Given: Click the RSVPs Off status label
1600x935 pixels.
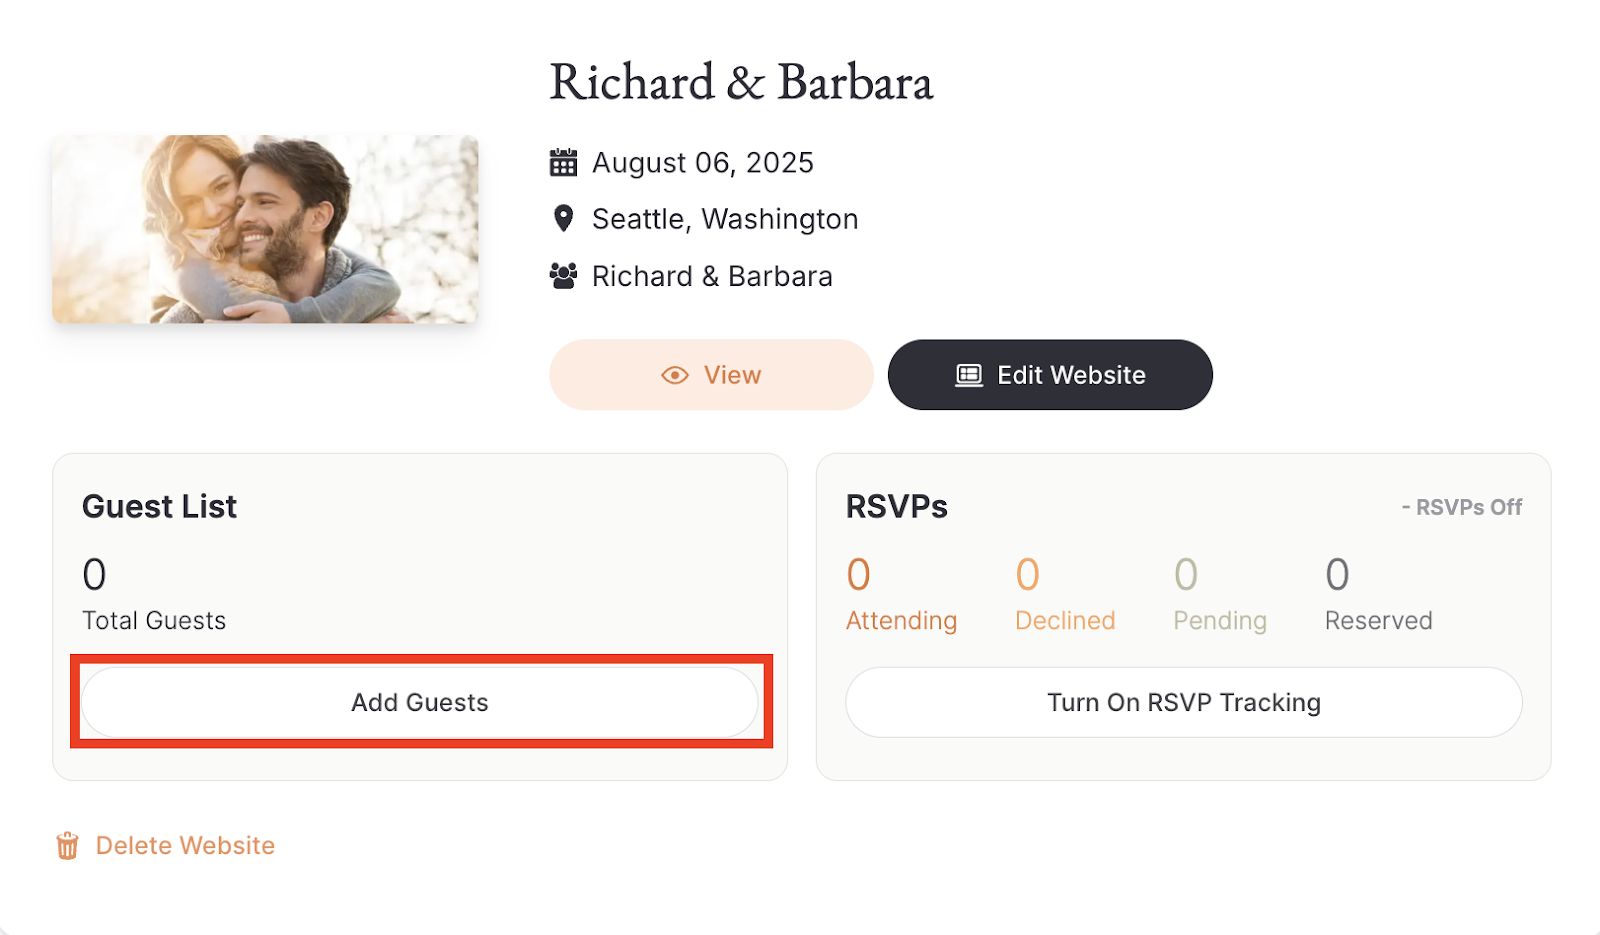Looking at the screenshot, I should 1461,507.
